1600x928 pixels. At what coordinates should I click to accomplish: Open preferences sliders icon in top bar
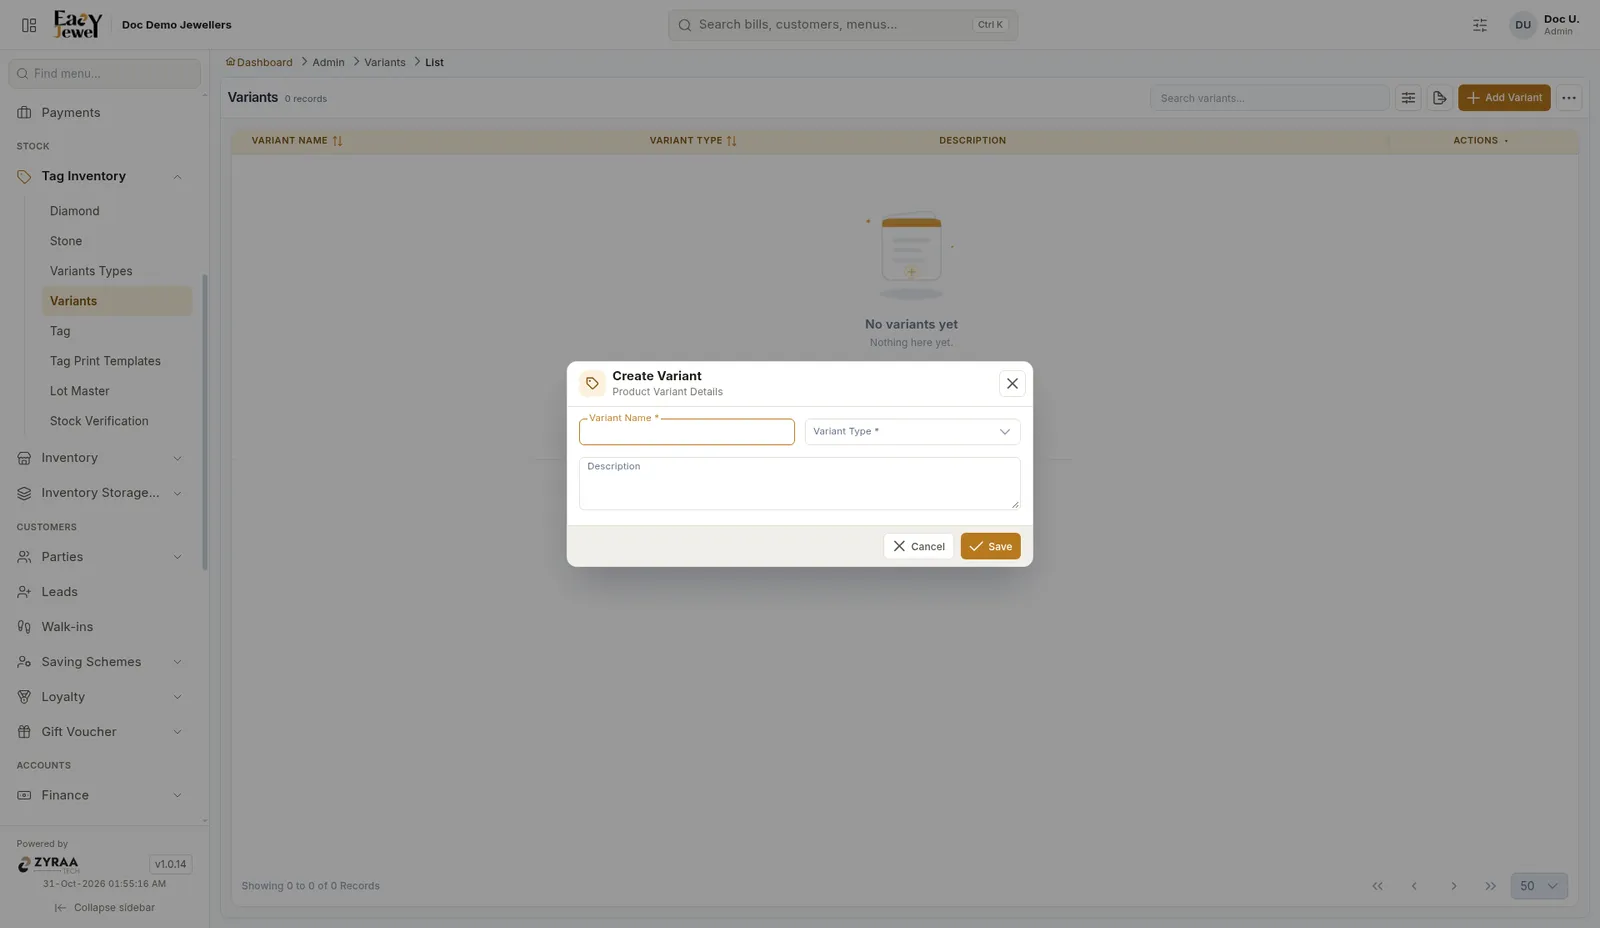[1480, 25]
